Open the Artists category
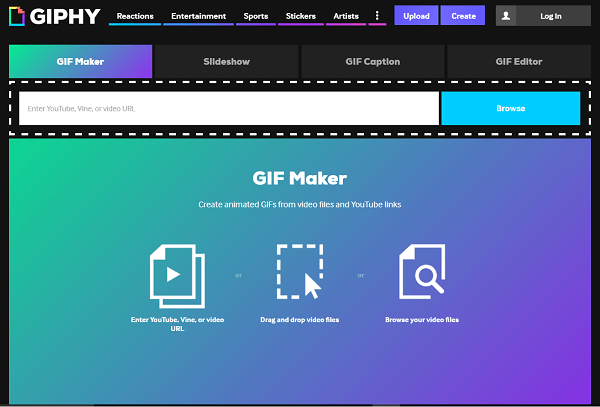Image resolution: width=600 pixels, height=407 pixels. tap(346, 16)
